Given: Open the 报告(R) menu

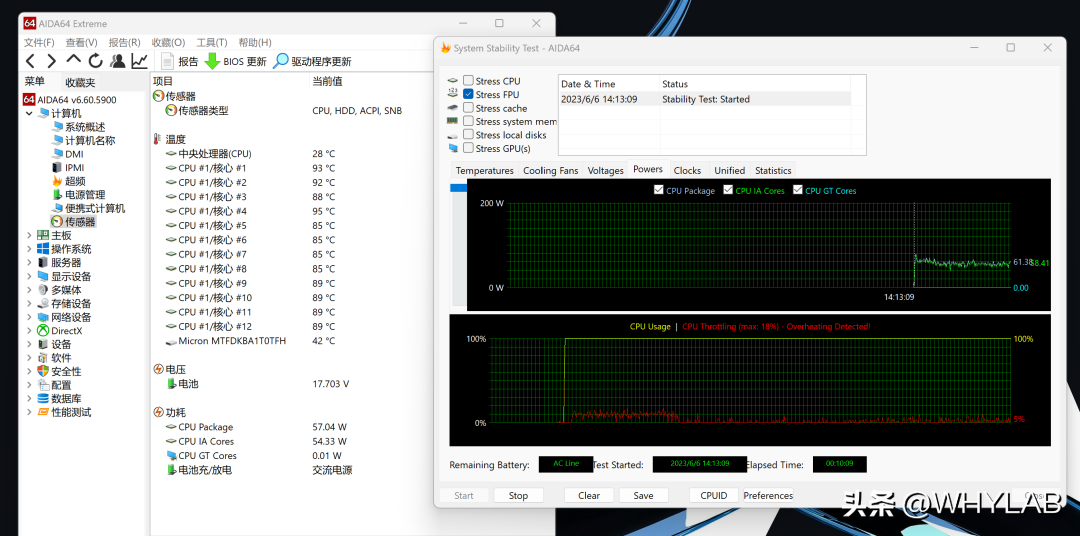Looking at the screenshot, I should click(125, 43).
